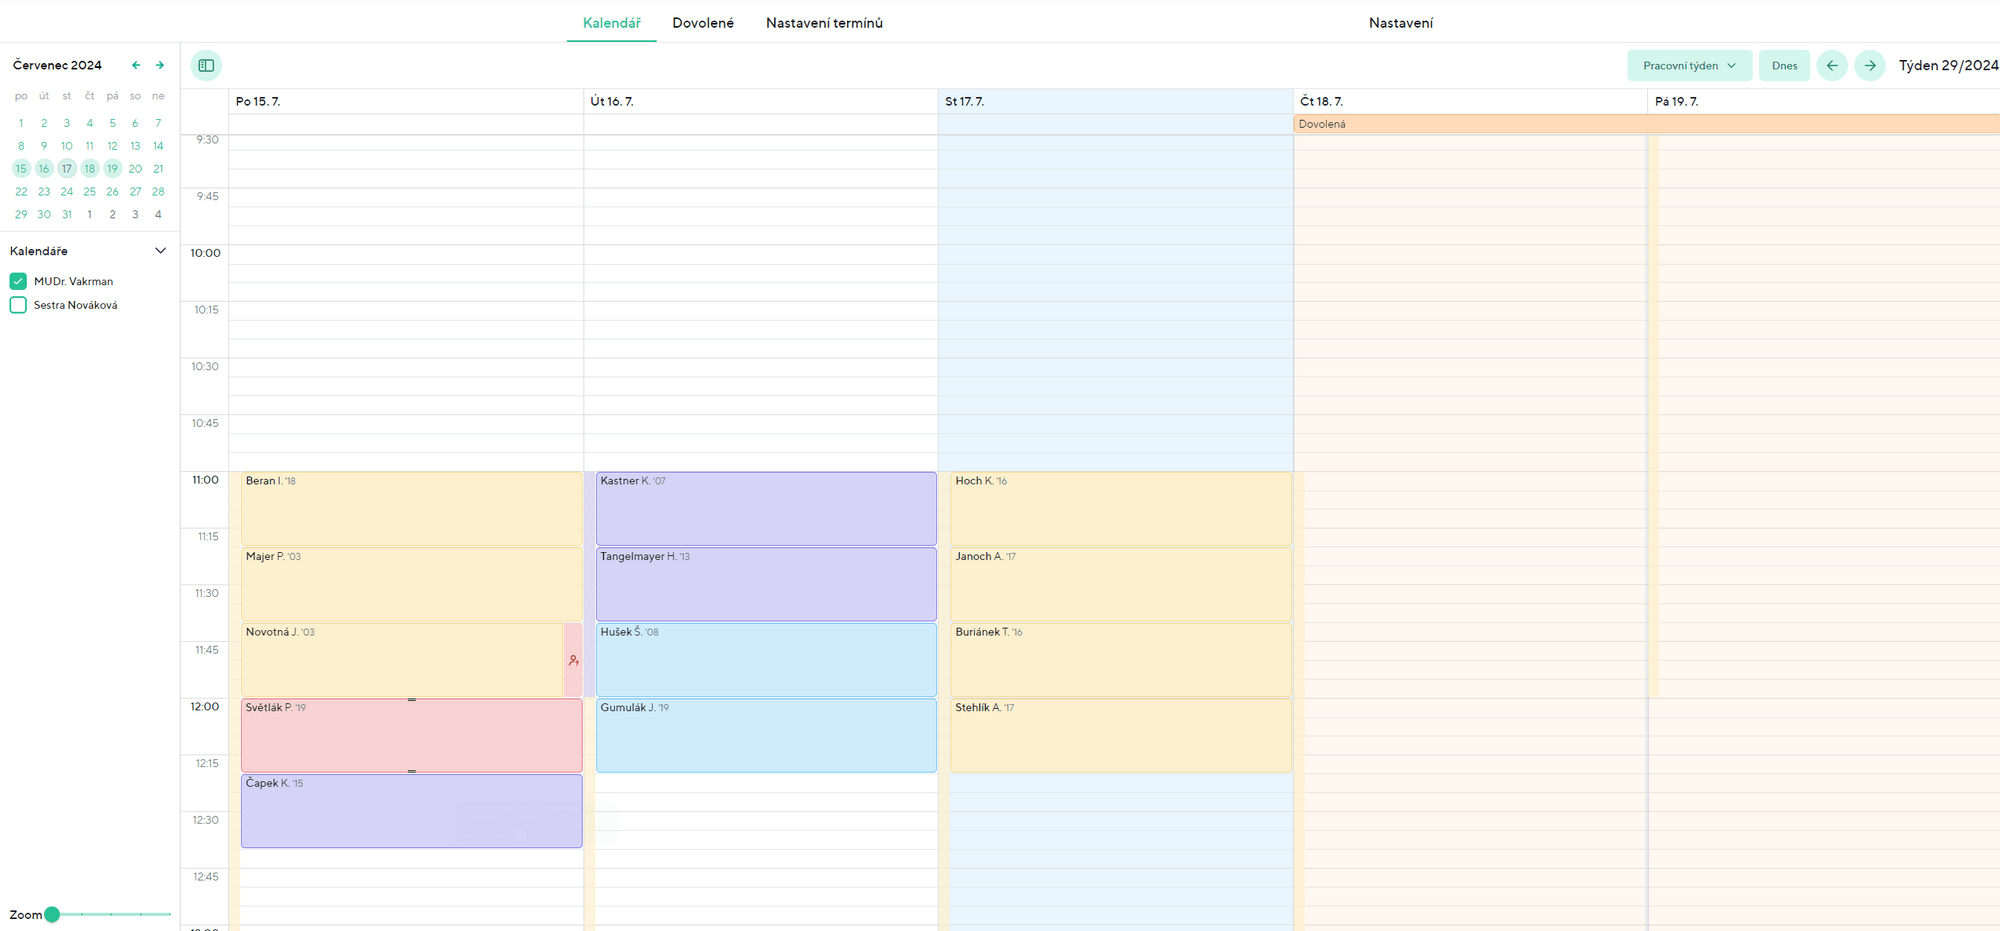Toggle the sidebar panel icon
This screenshot has width=2000, height=931.
pyautogui.click(x=206, y=66)
